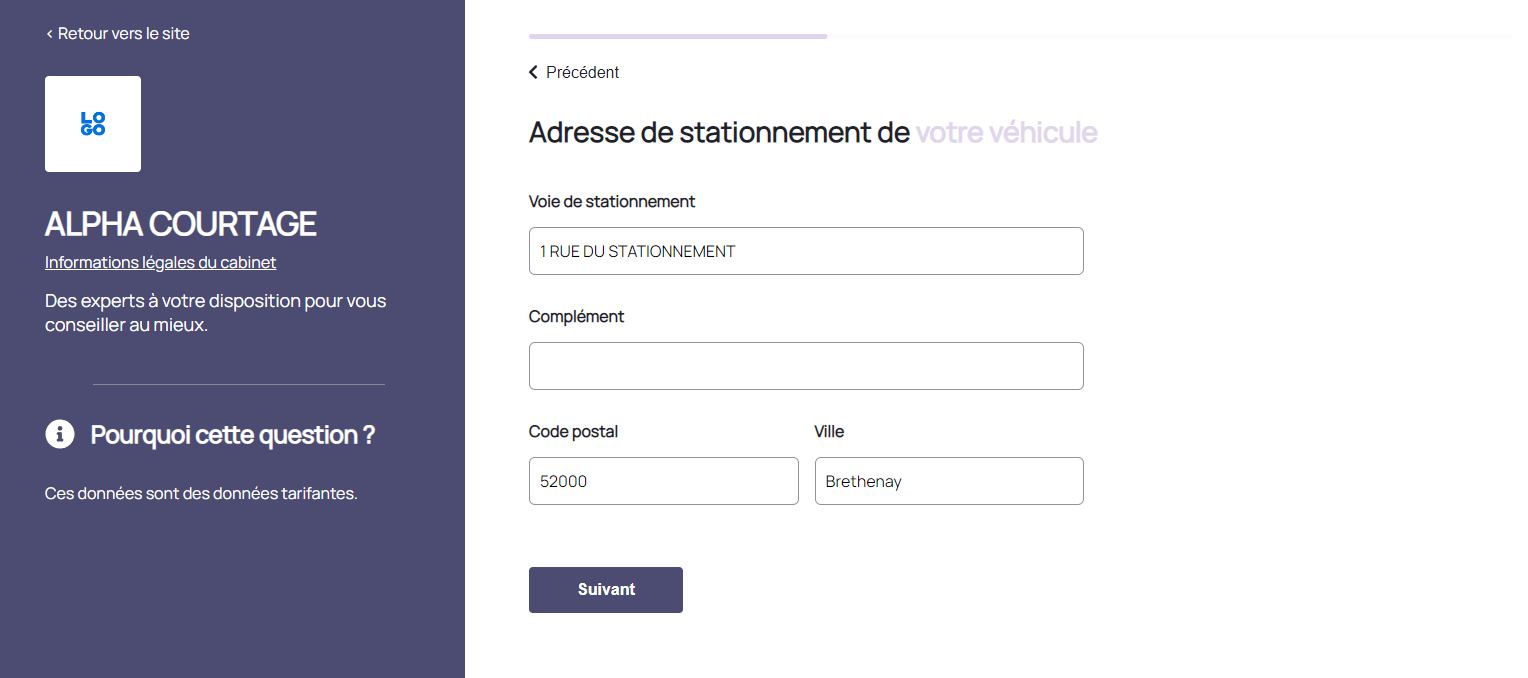Click the back chevron before "Retour vers le site"
The width and height of the screenshot is (1528, 678).
49,34
